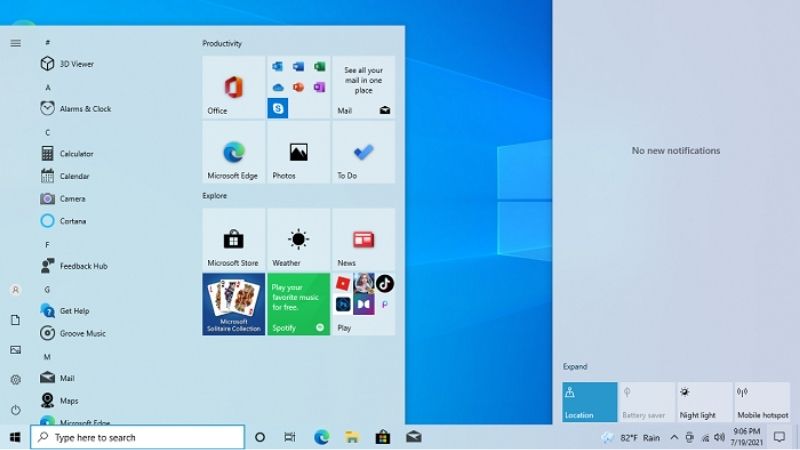Select Feedback Hub in app list
Image resolution: width=800 pixels, height=450 pixels.
[x=82, y=266]
